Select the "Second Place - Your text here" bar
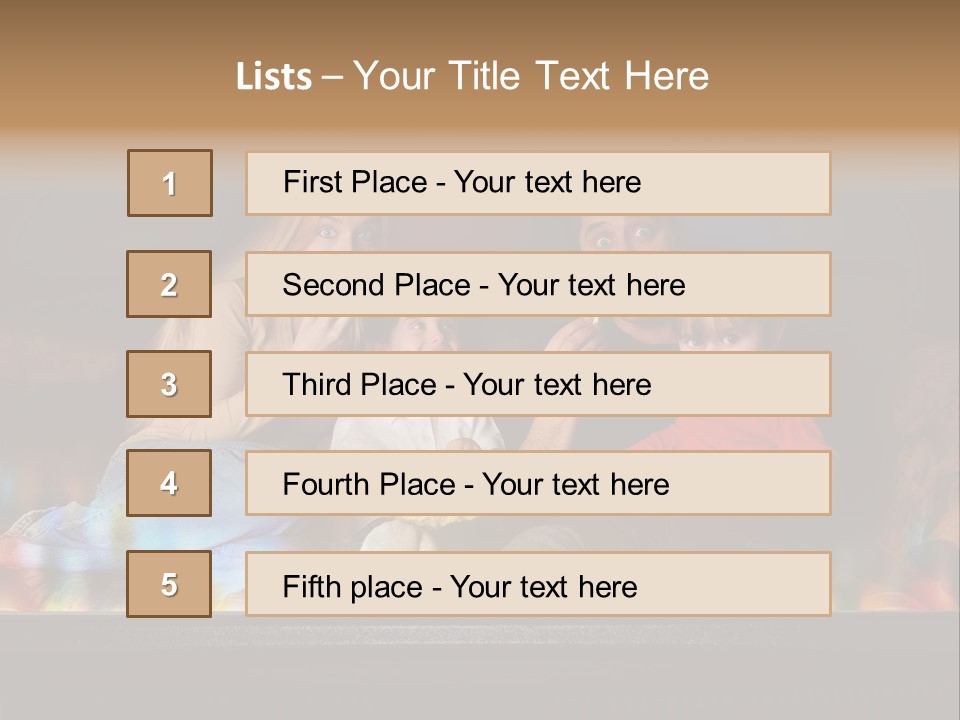 (538, 284)
